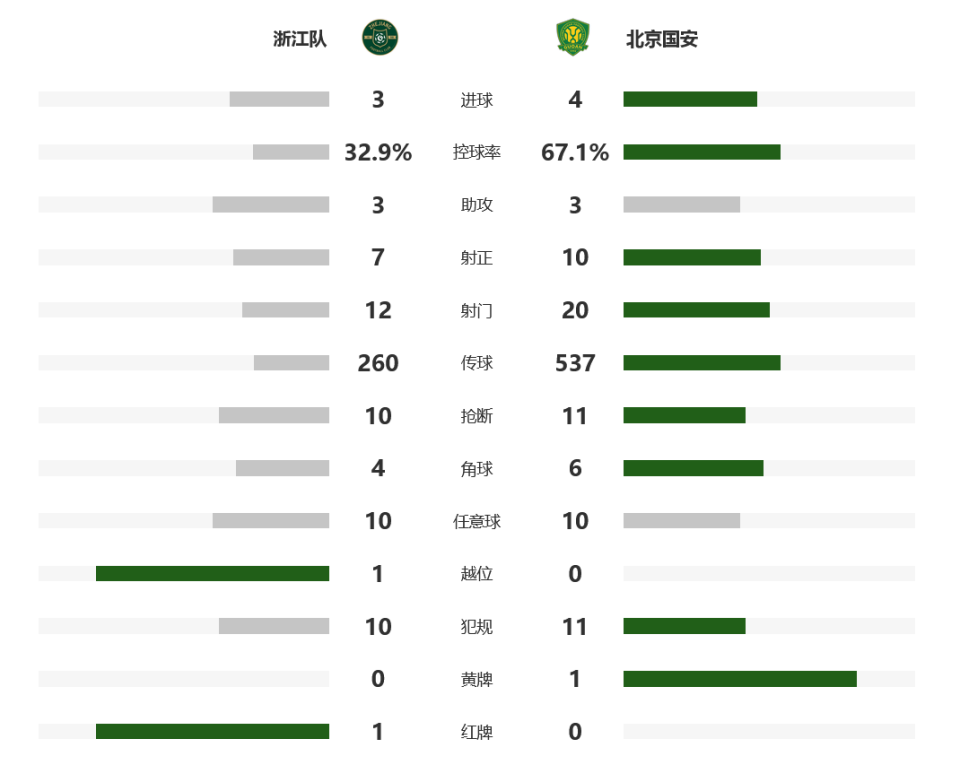Click the 537 passes value
The width and height of the screenshot is (960, 765).
[x=575, y=363]
